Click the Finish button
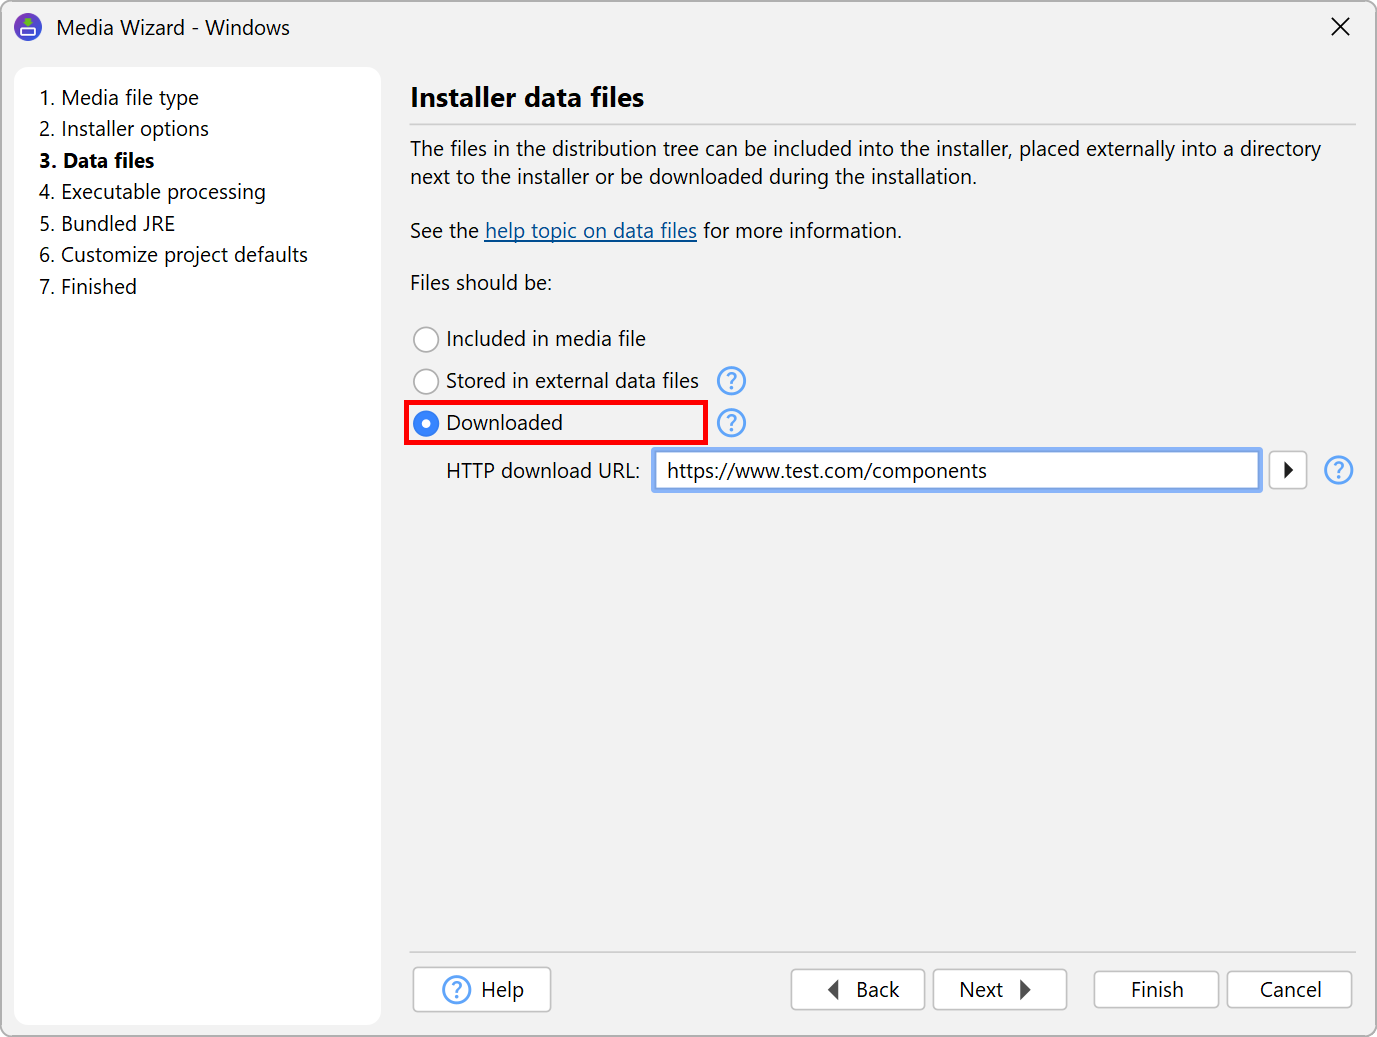Screen dimensions: 1377x1037 [1156, 990]
